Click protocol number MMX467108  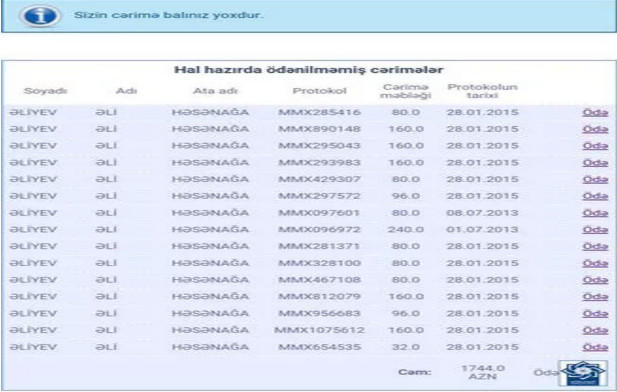(x=319, y=280)
